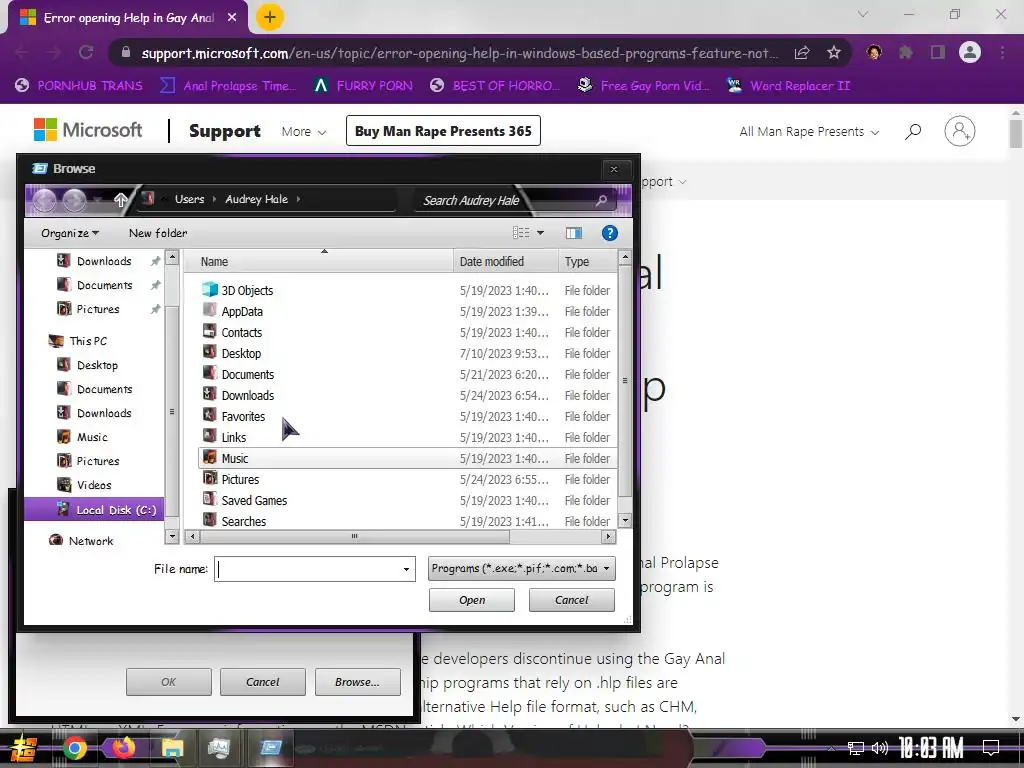Click the Microsoft site search magnifier
This screenshot has width=1024, height=768.
coord(913,131)
